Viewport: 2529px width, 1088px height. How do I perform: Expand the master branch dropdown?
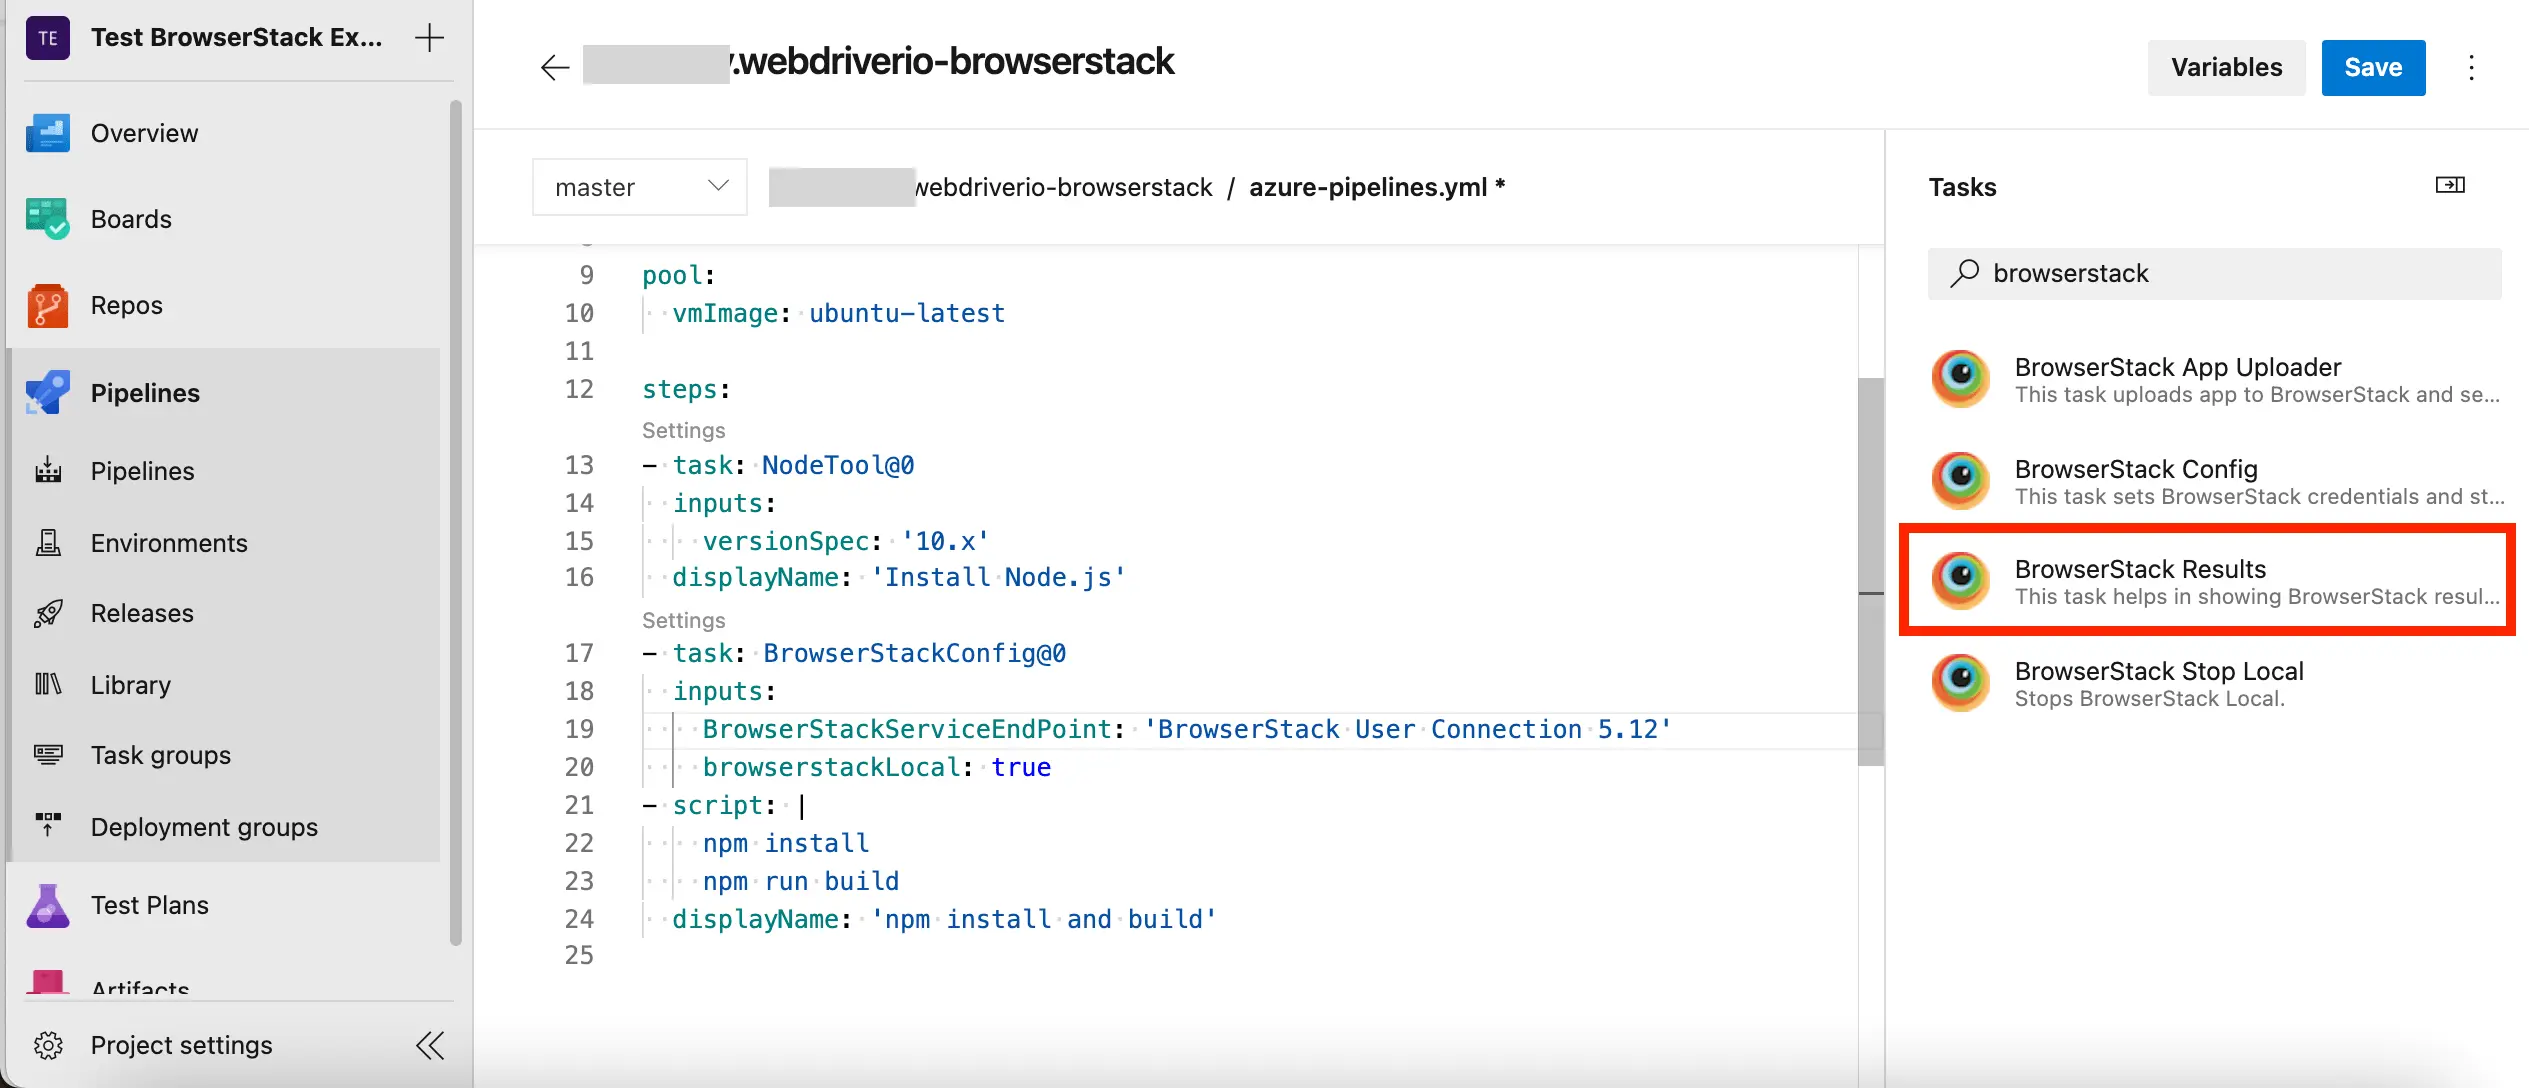[x=639, y=187]
